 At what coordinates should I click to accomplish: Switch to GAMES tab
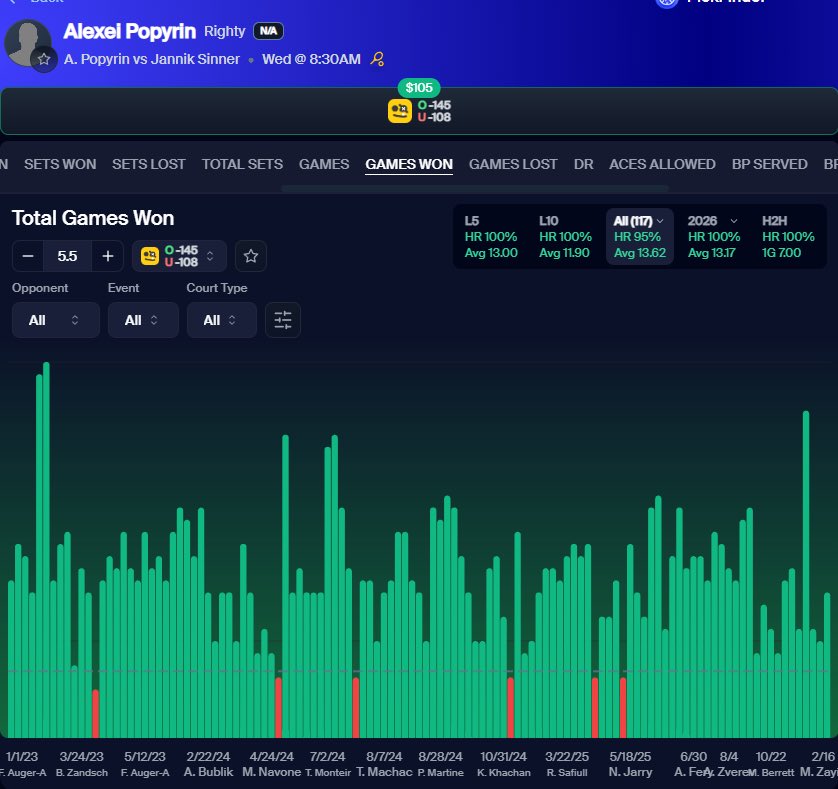[324, 164]
